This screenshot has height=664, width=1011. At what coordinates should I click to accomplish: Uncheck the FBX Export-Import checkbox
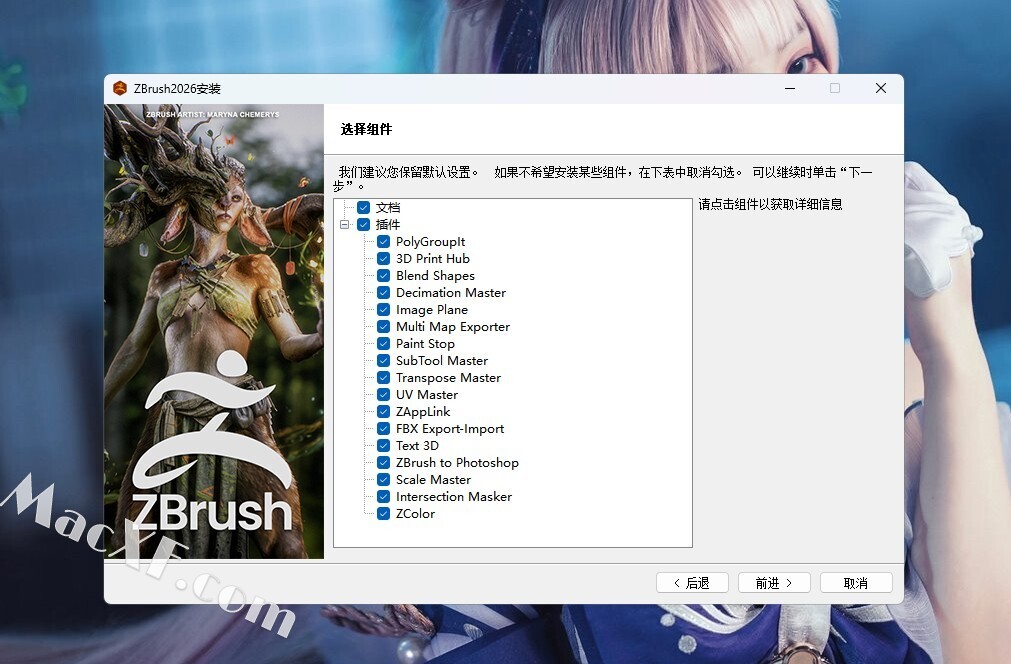(x=384, y=429)
